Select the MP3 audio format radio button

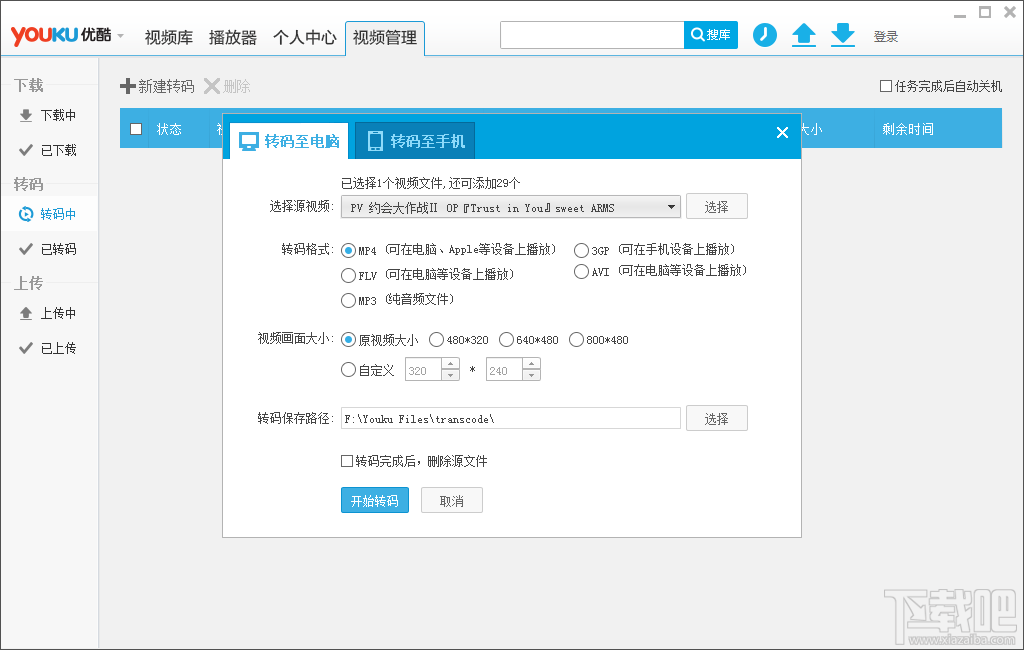(x=349, y=301)
